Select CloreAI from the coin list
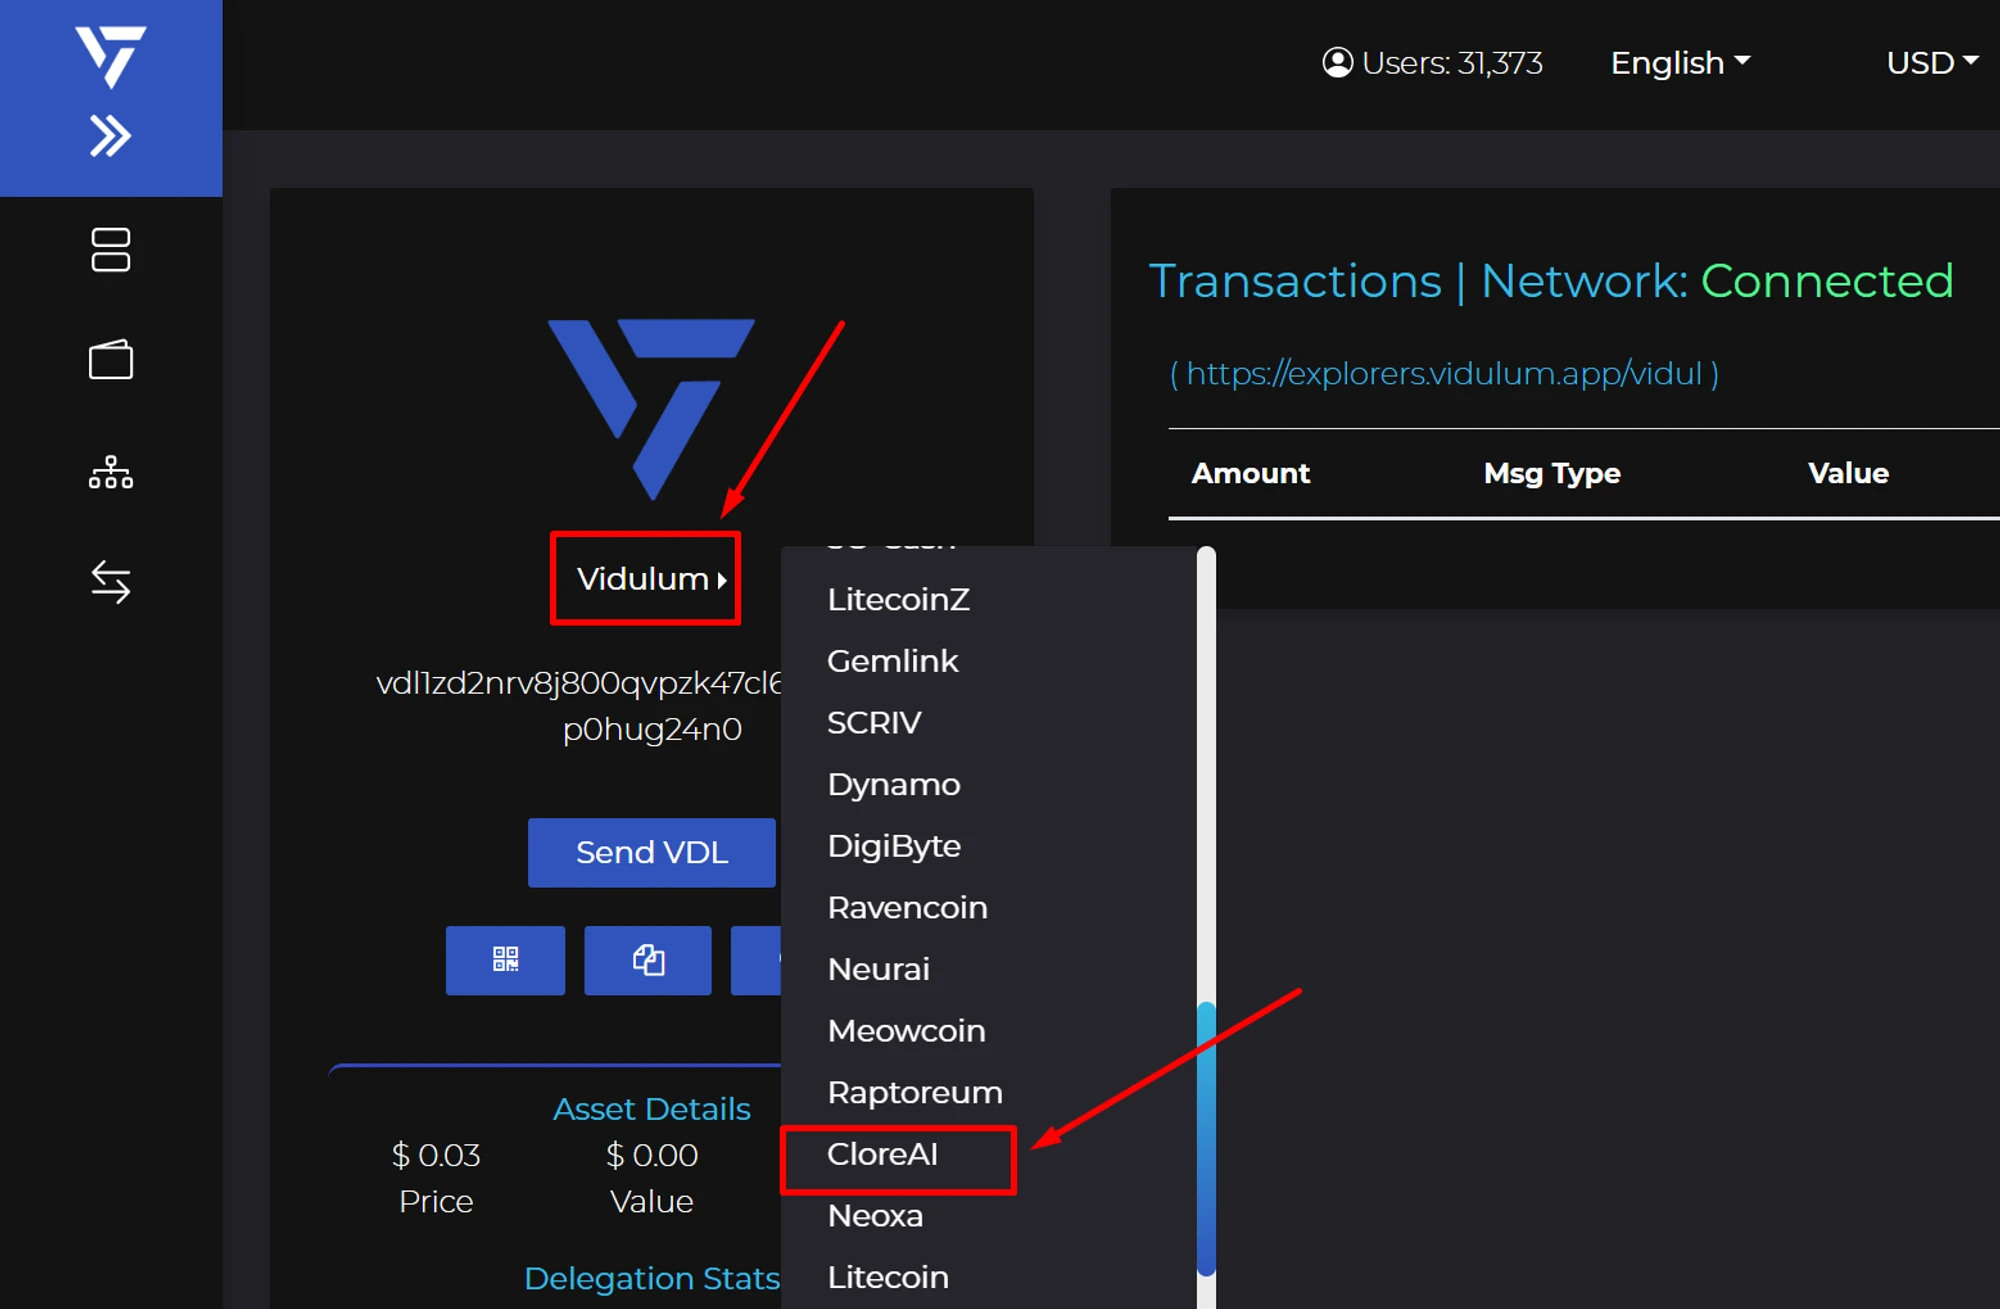Screen dimensions: 2000x1309 point(883,1154)
